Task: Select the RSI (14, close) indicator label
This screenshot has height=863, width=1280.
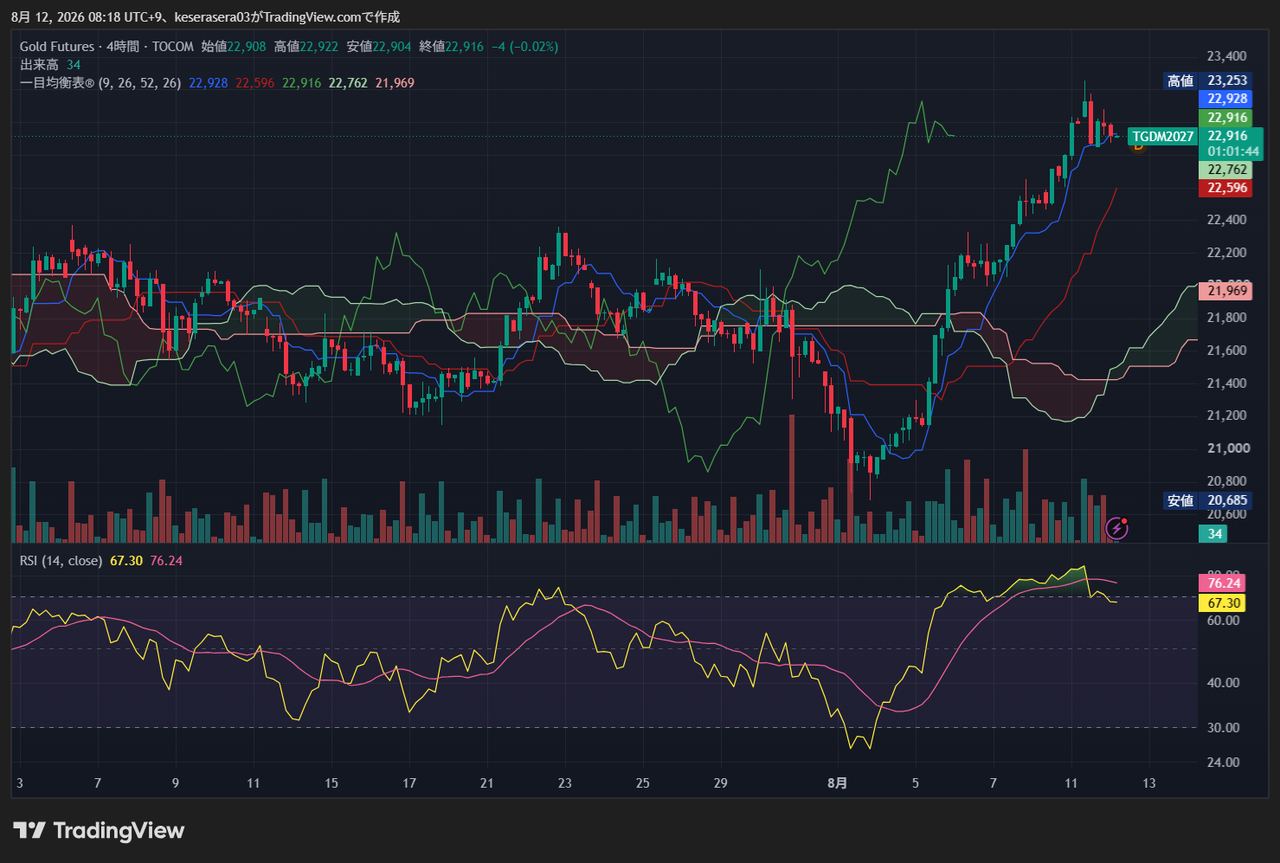Action: pyautogui.click(x=61, y=560)
